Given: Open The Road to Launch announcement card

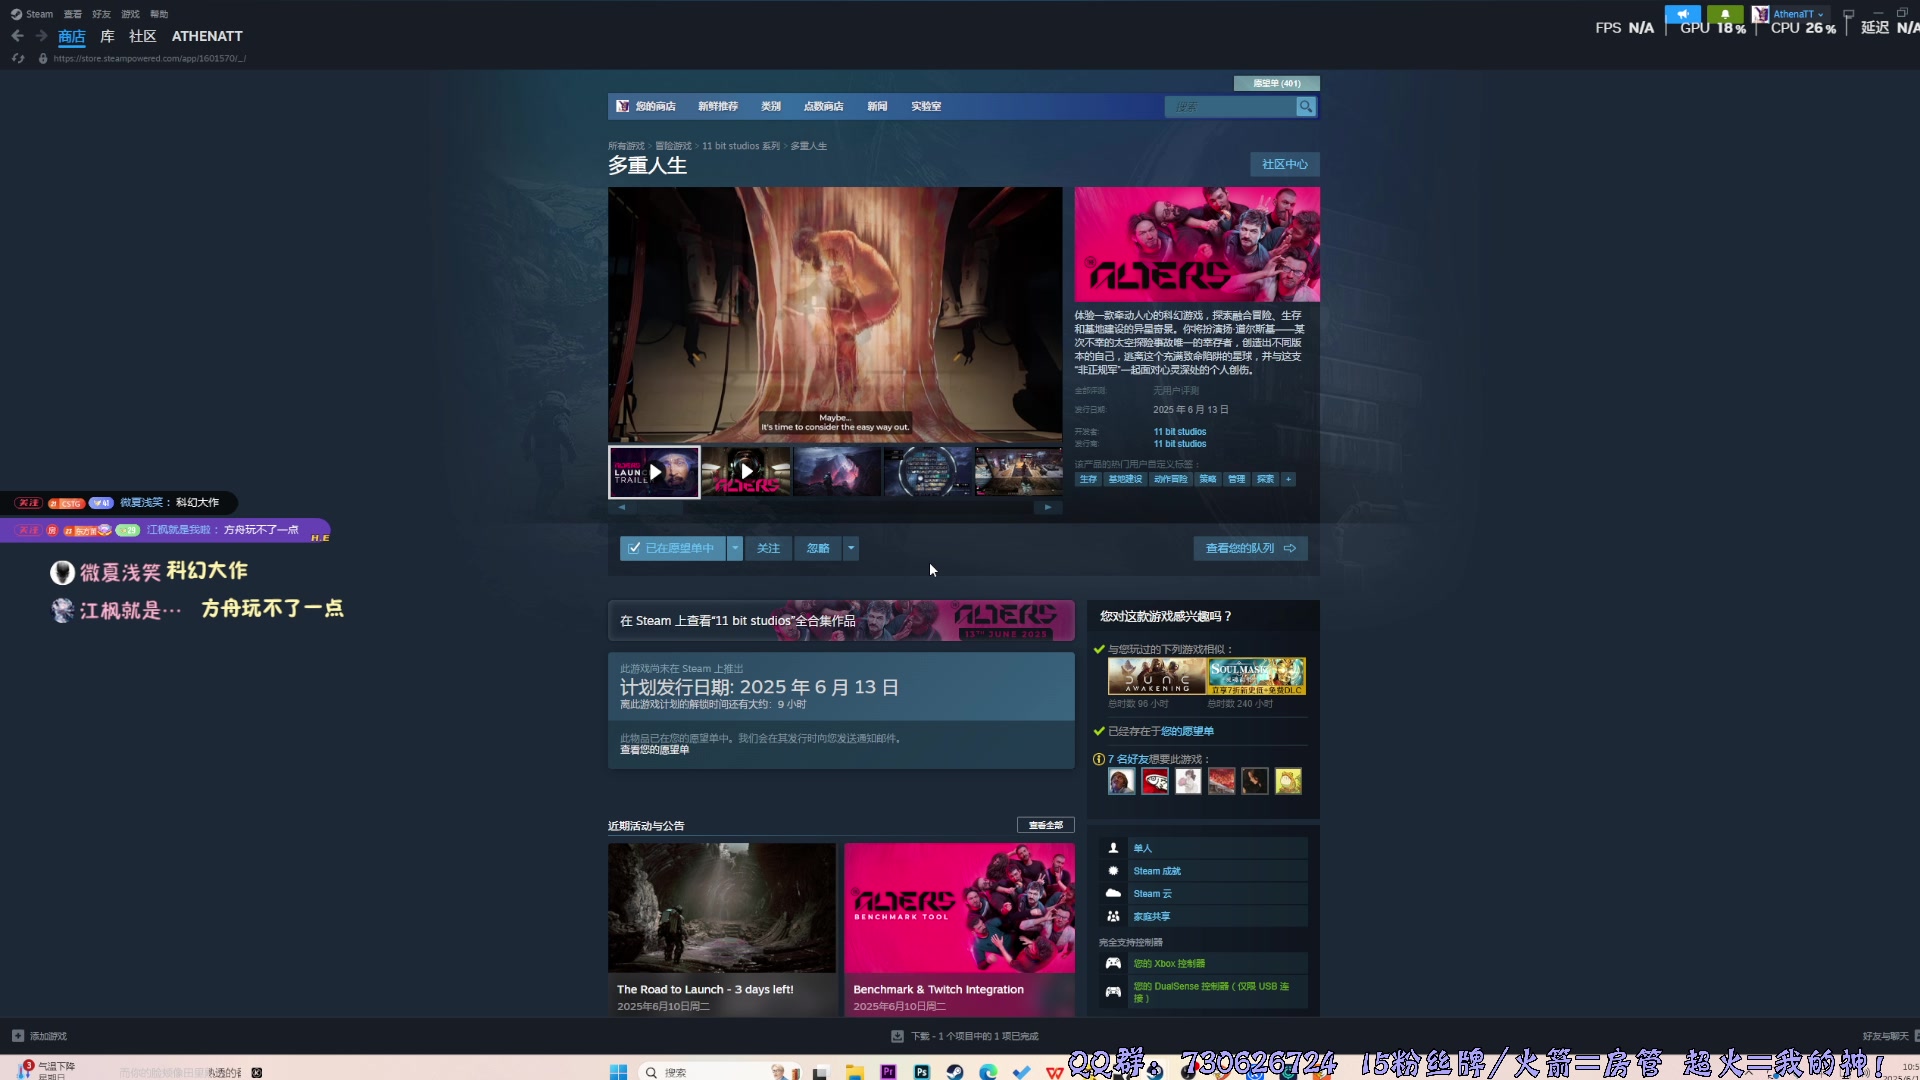Looking at the screenshot, I should coord(722,930).
